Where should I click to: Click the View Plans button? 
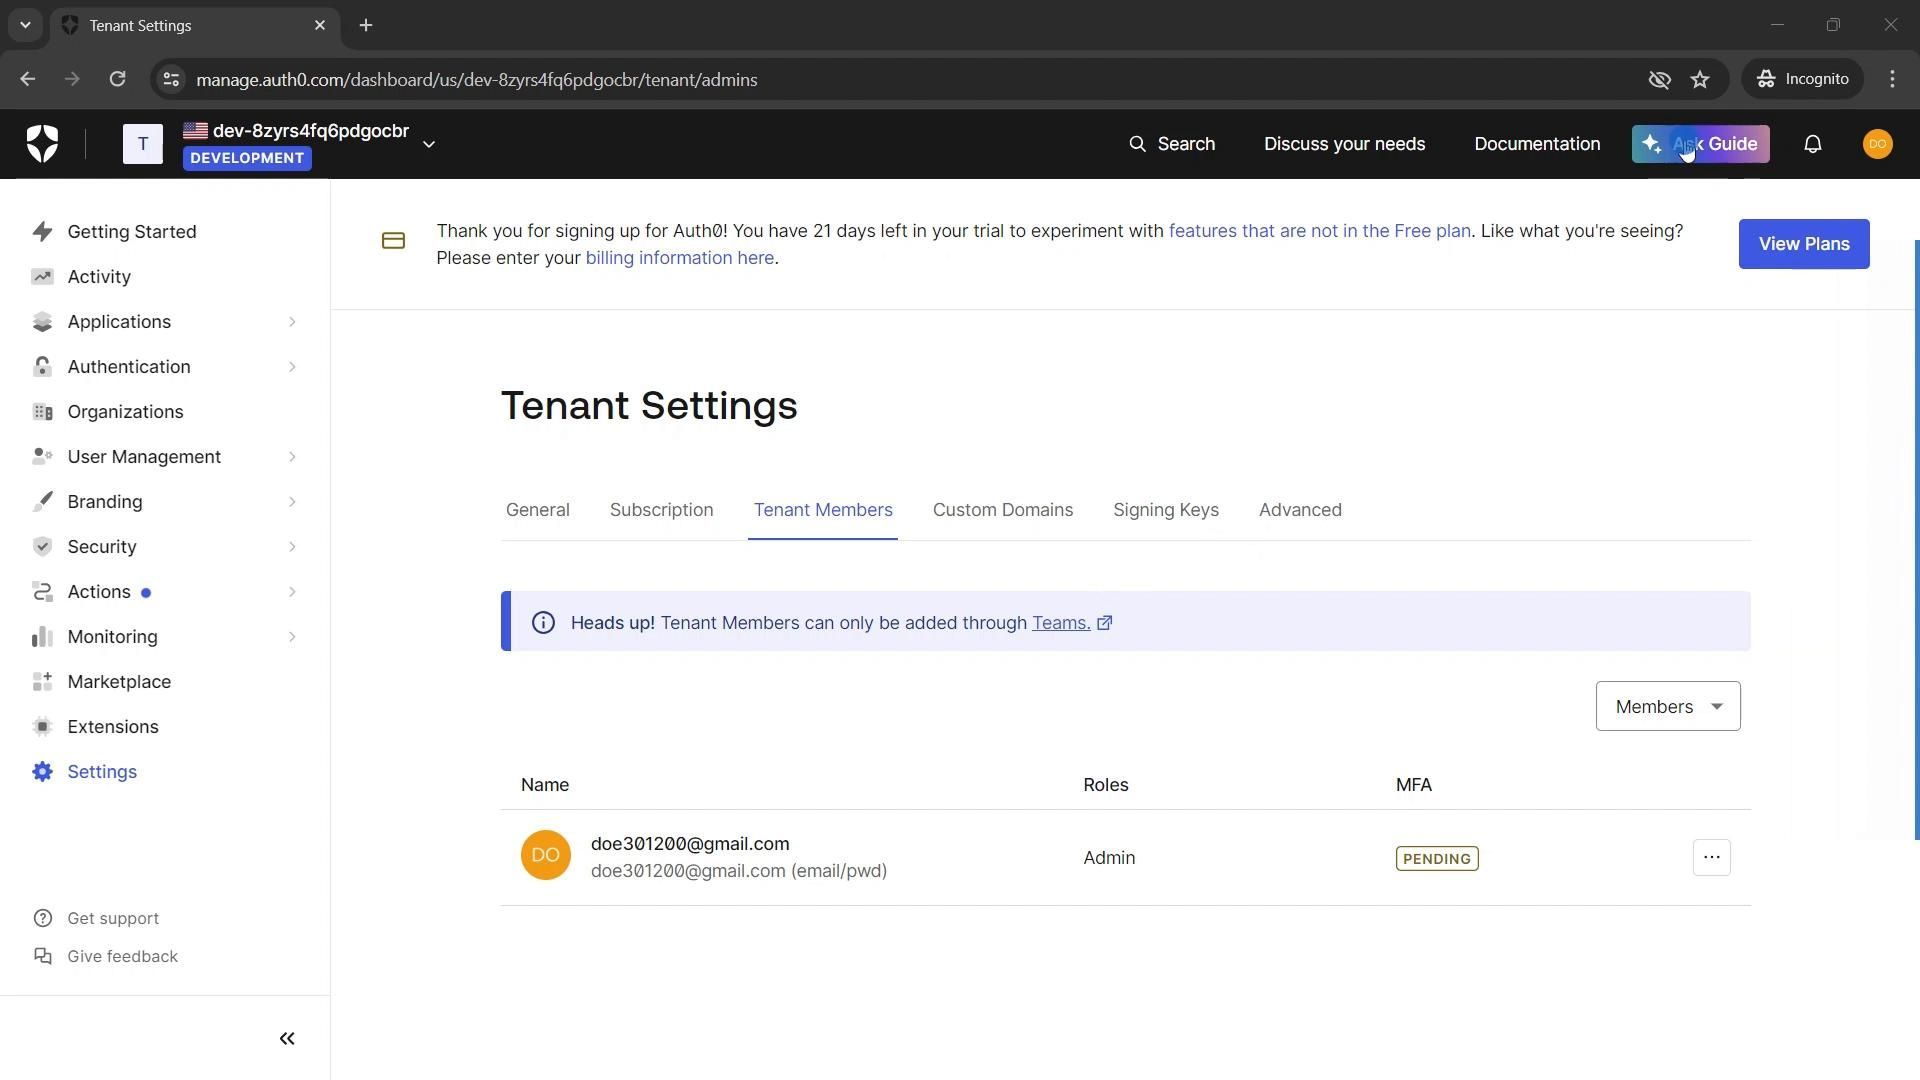[1803, 244]
